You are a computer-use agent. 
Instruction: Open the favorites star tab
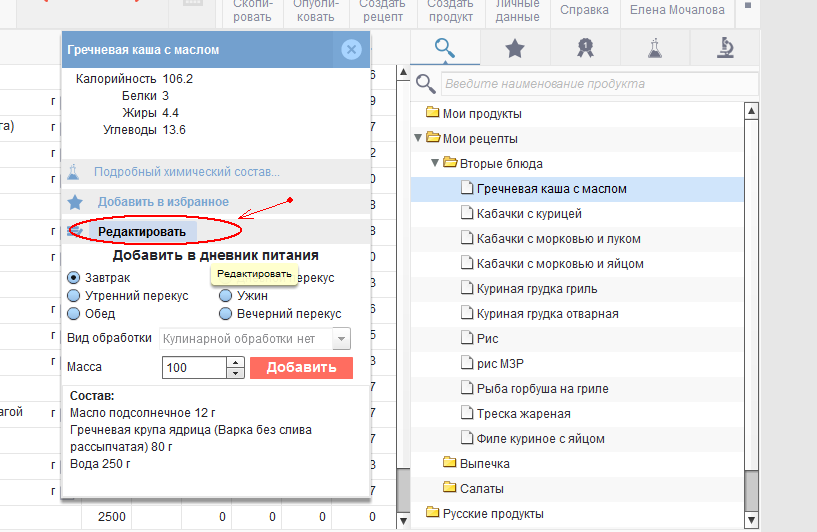click(514, 48)
